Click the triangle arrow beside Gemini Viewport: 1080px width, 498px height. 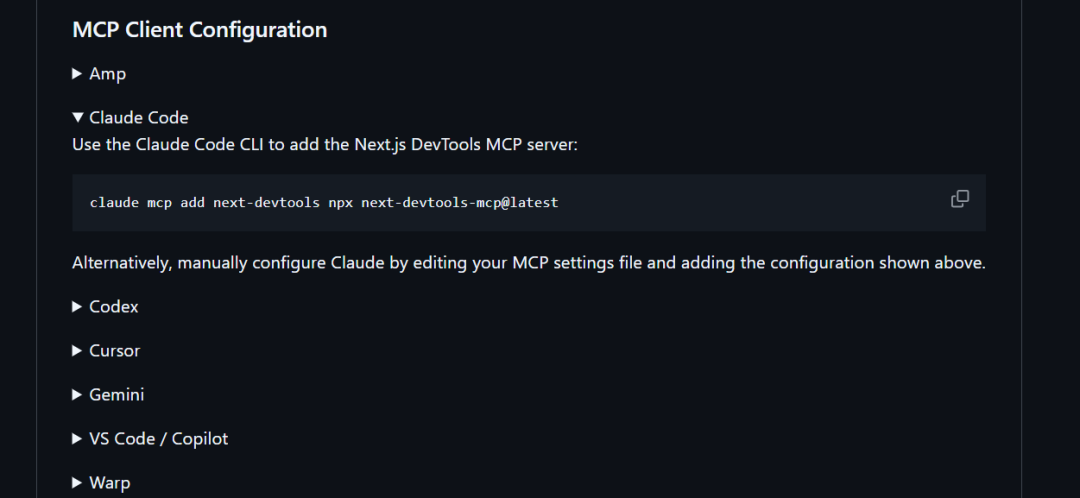77,395
